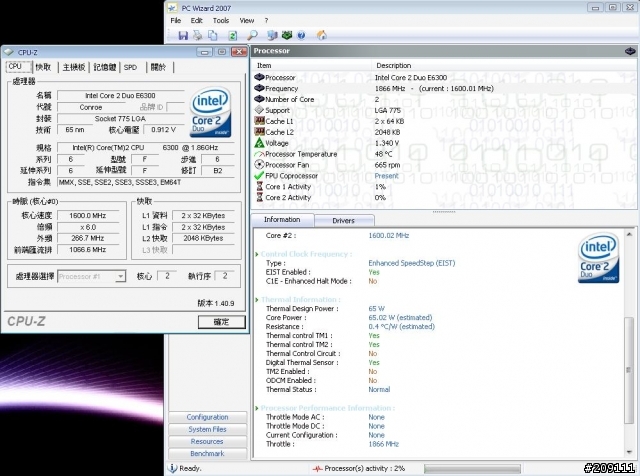Viewport: 640px width, 476px height.
Task: Click the Processor Fan icon
Action: click(259, 165)
